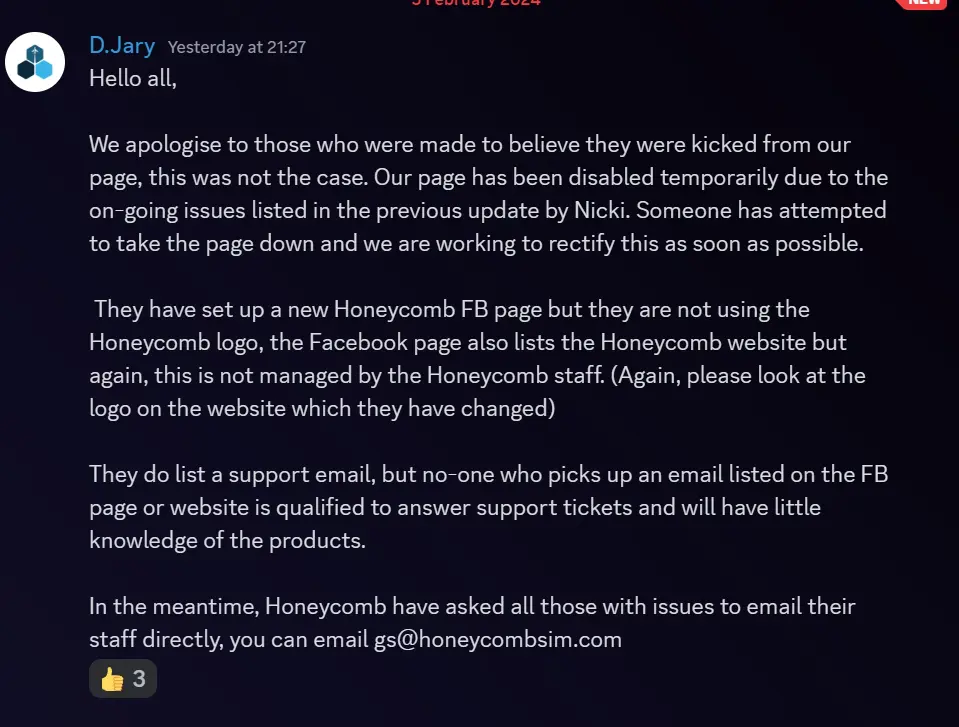This screenshot has width=959, height=727.
Task: Click the thumbs up emoji icon
Action: [112, 679]
